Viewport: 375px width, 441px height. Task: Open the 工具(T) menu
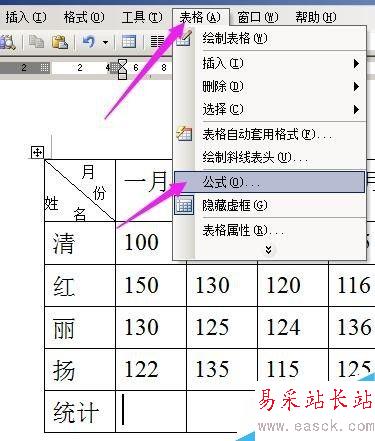pyautogui.click(x=142, y=17)
